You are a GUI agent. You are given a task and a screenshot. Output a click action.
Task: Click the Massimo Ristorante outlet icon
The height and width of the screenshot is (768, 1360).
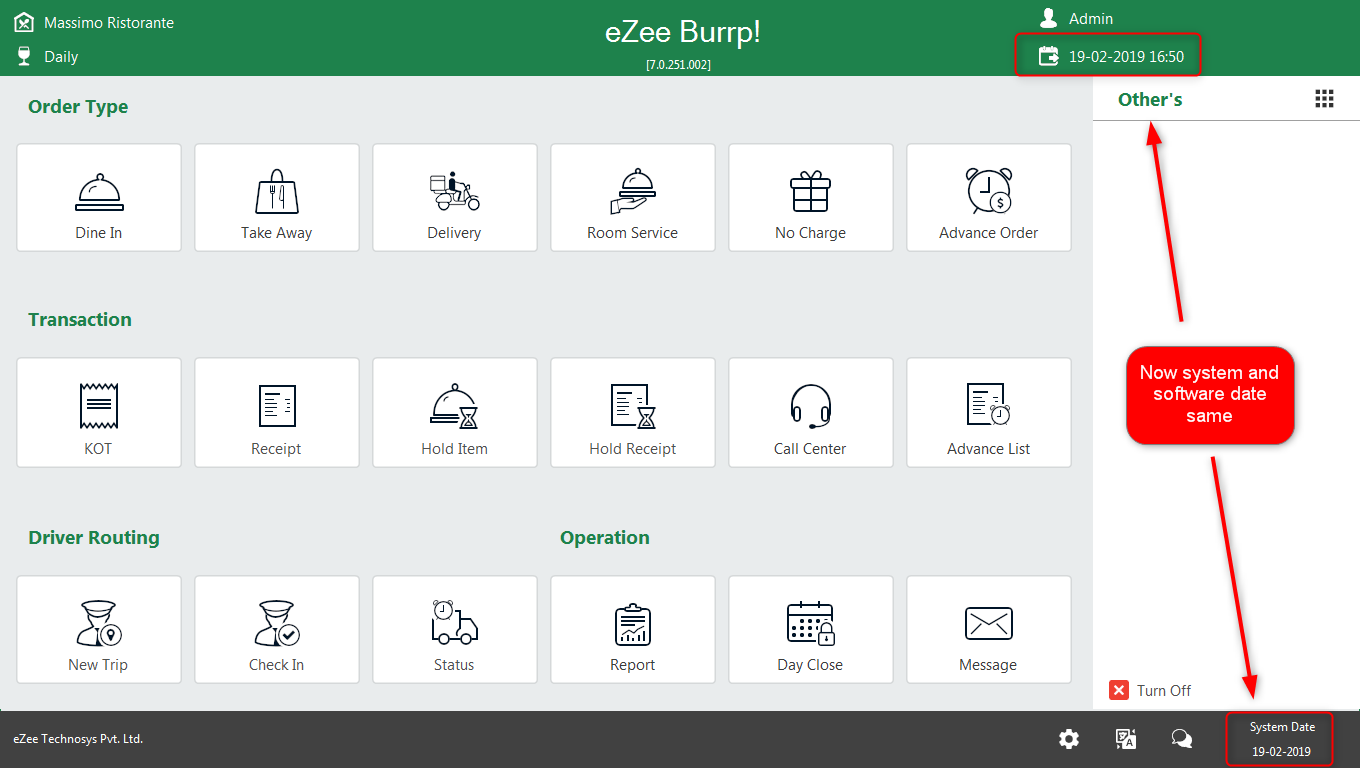[24, 22]
